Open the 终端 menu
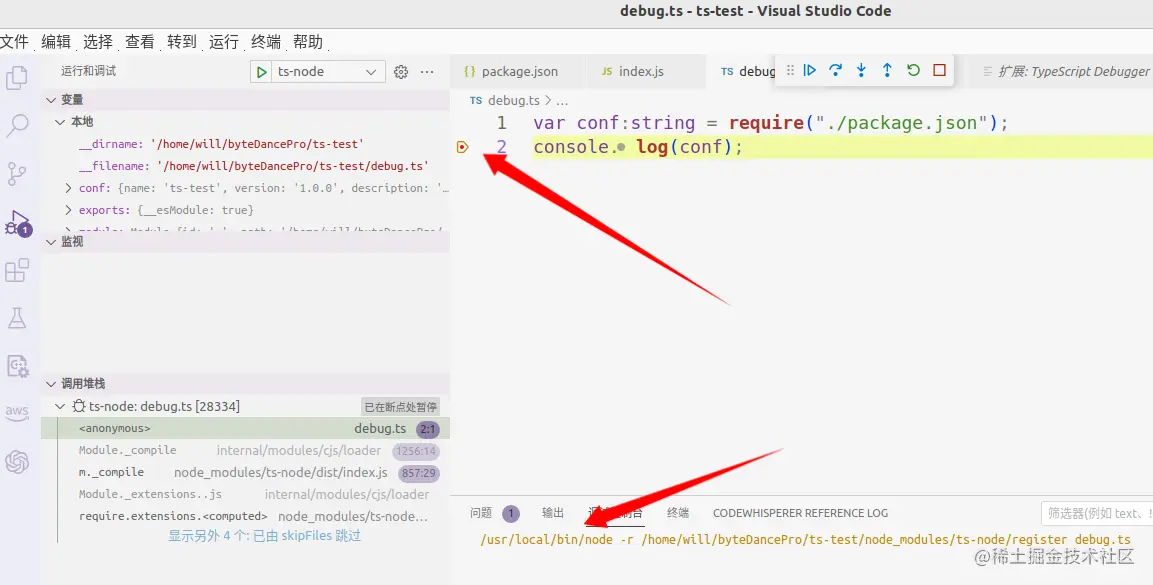Screen dimensions: 1153x585 click(x=265, y=42)
